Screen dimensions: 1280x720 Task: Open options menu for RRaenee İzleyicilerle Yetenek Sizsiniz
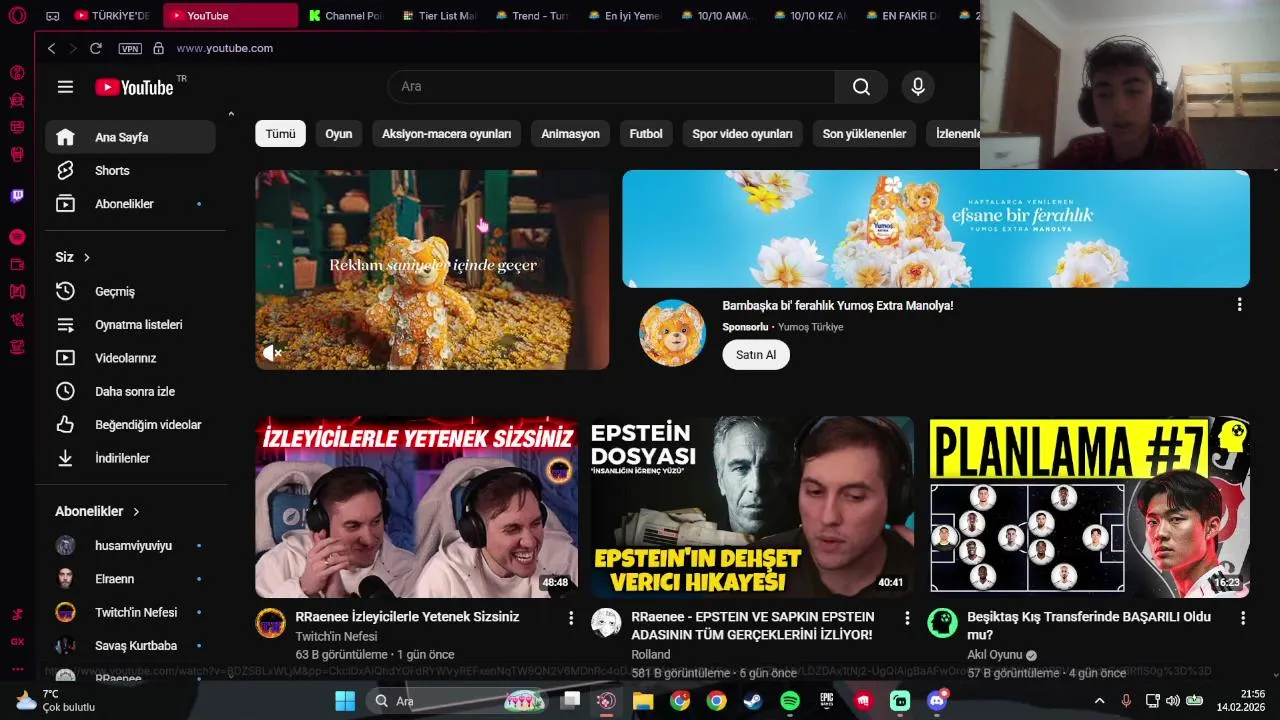tap(571, 618)
